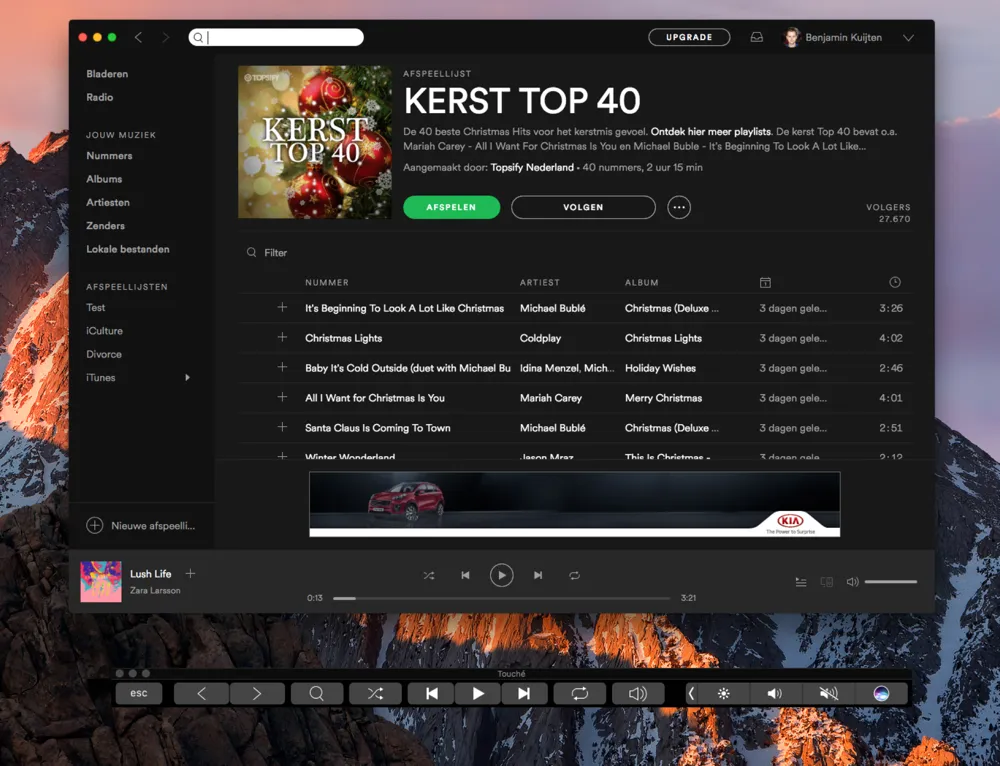1000x766 pixels.
Task: Click the Lush Life album thumbnail
Action: pyautogui.click(x=101, y=581)
